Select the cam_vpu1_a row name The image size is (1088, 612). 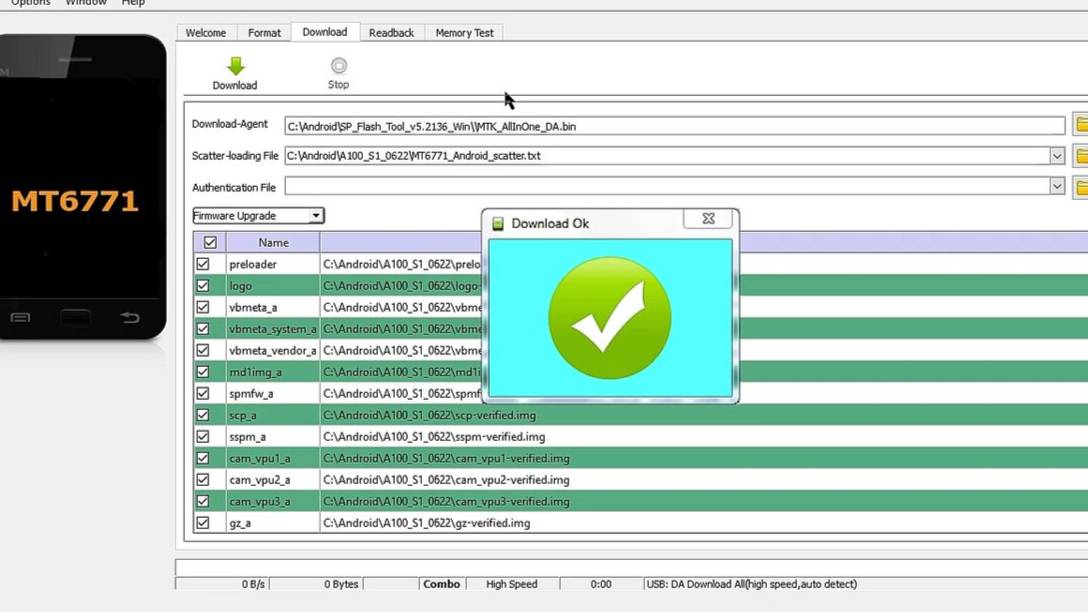coord(260,458)
